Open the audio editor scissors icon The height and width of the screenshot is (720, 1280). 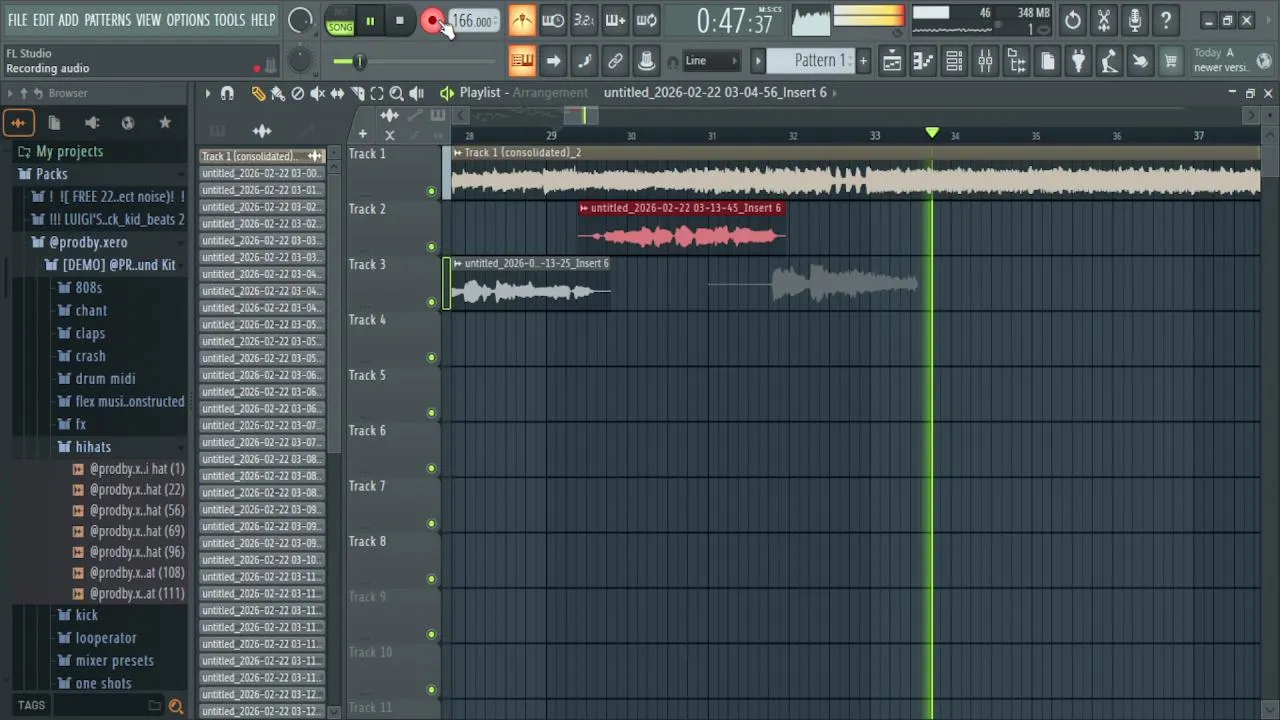(1104, 20)
